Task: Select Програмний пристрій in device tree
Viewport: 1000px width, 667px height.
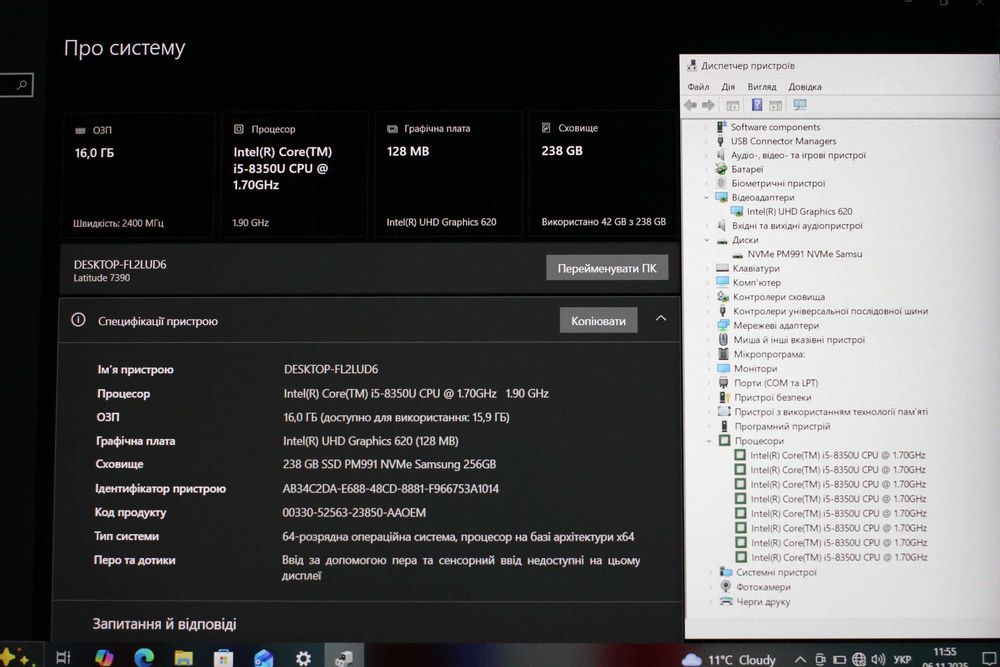Action: [782, 426]
